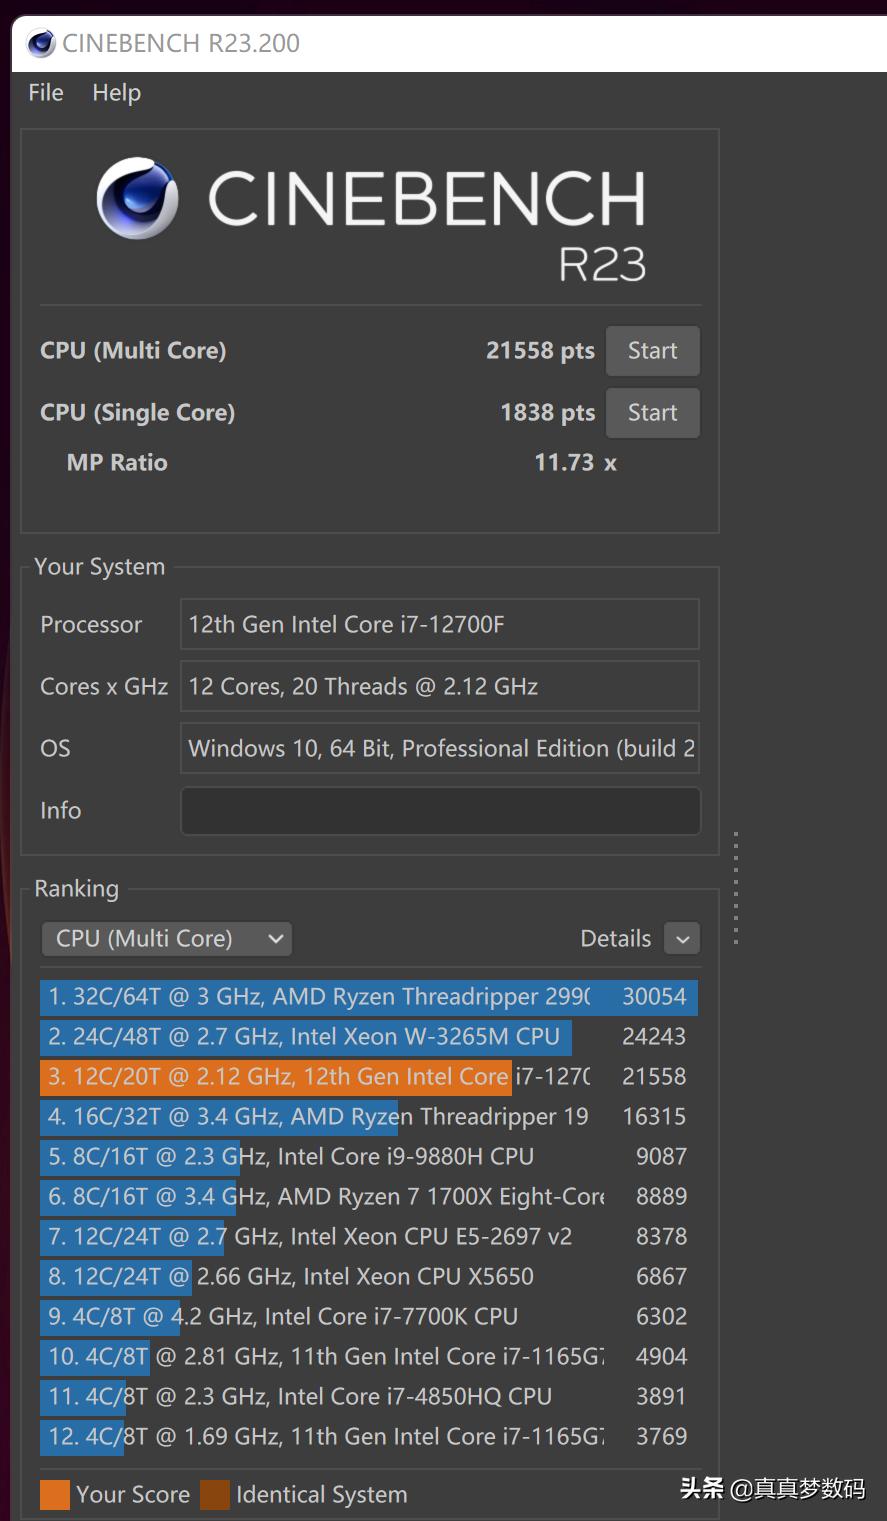887x1521 pixels.
Task: Select the highlighted orange i7-12700 ranking row
Action: pos(368,1077)
